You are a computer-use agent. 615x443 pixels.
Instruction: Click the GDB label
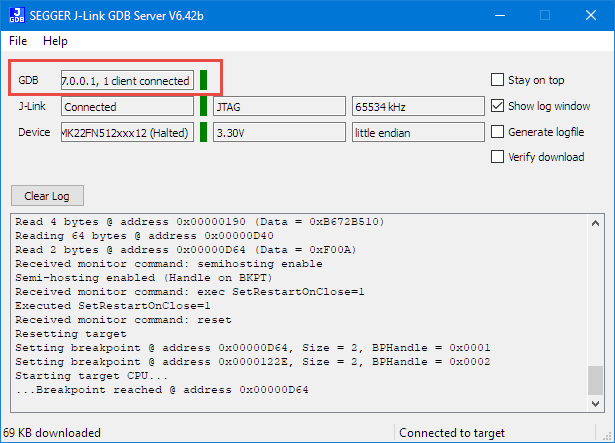coord(28,80)
